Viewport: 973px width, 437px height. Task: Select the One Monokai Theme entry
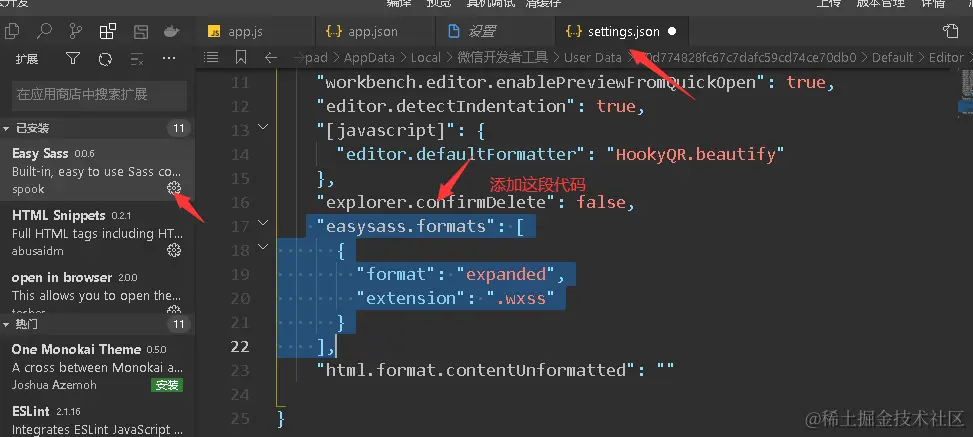click(x=97, y=366)
